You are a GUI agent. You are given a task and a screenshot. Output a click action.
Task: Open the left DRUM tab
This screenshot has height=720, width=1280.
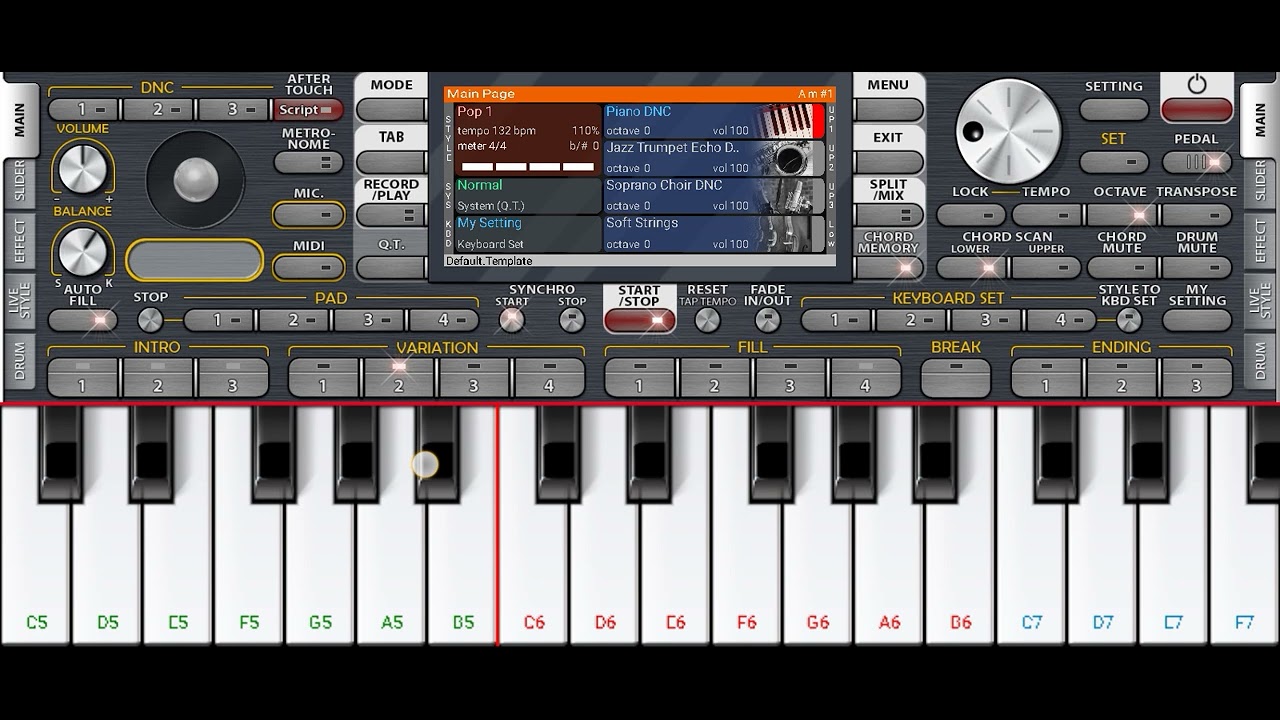[x=19, y=362]
